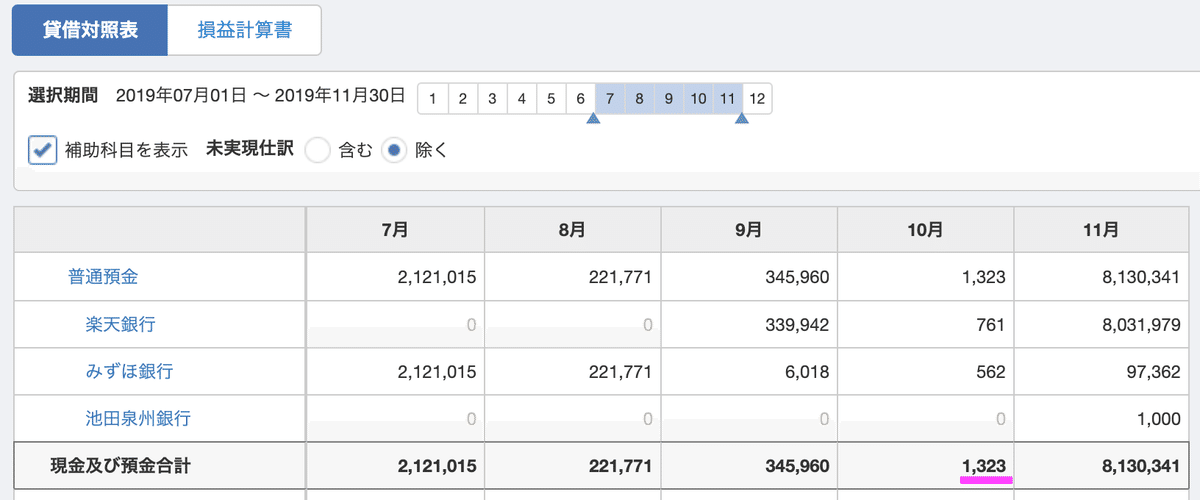This screenshot has width=1200, height=500.
Task: Click the 現金及び預金合計 row label
Action: [x=121, y=465]
